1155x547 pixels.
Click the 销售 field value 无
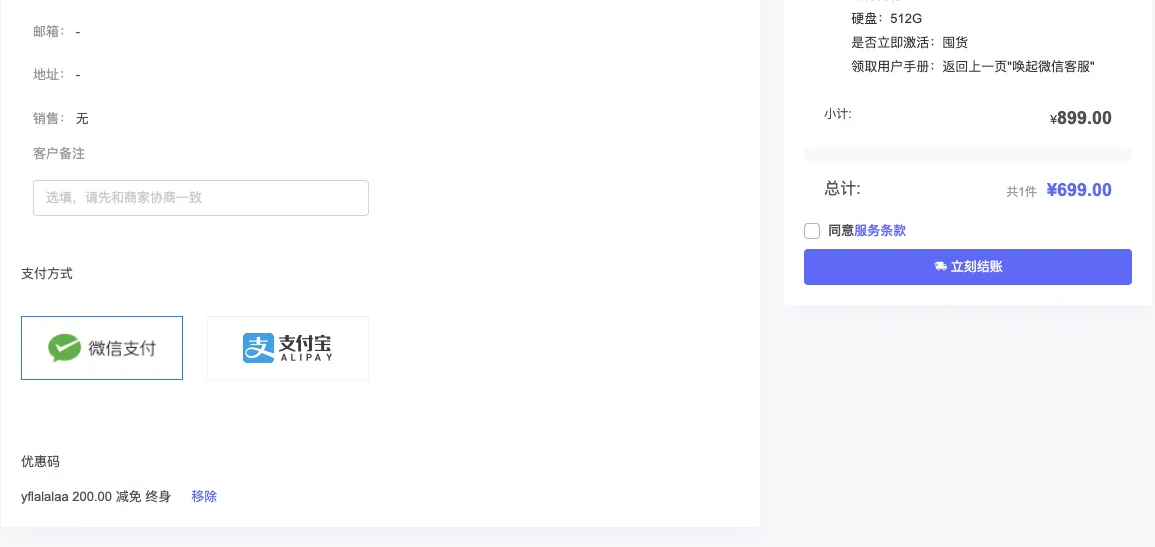pos(82,118)
